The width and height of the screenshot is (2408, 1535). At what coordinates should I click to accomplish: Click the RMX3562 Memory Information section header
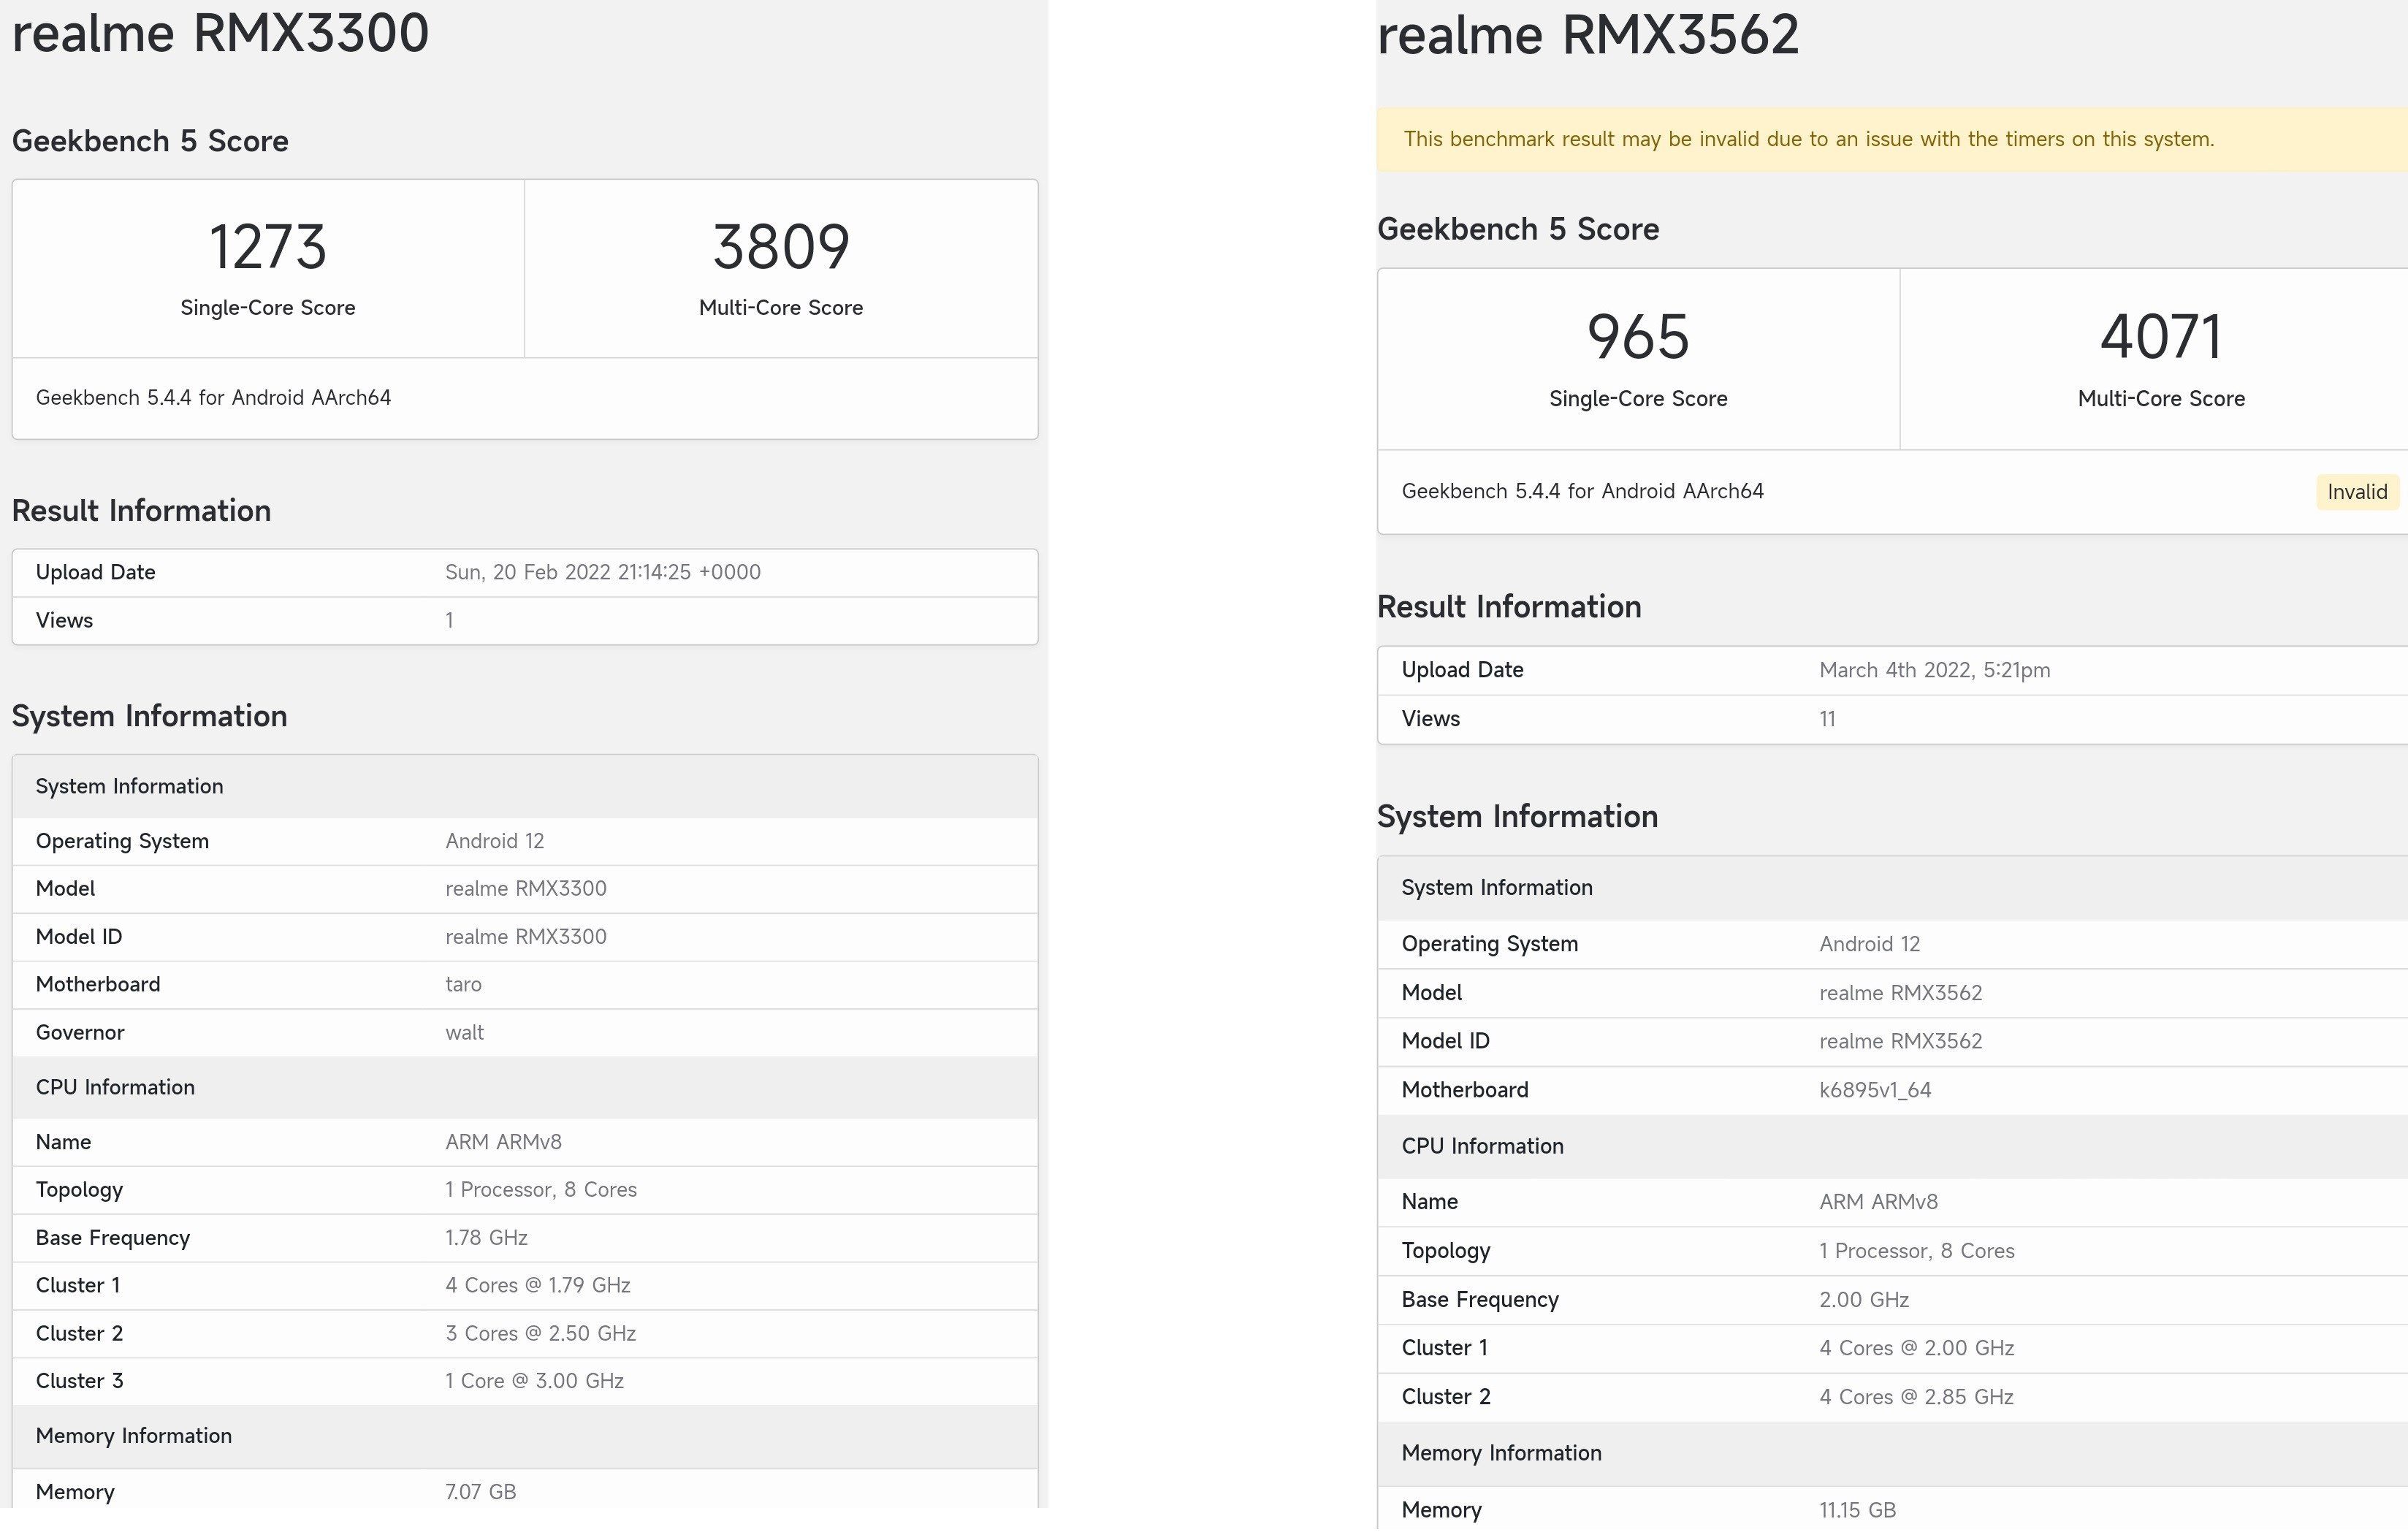click(1892, 1453)
